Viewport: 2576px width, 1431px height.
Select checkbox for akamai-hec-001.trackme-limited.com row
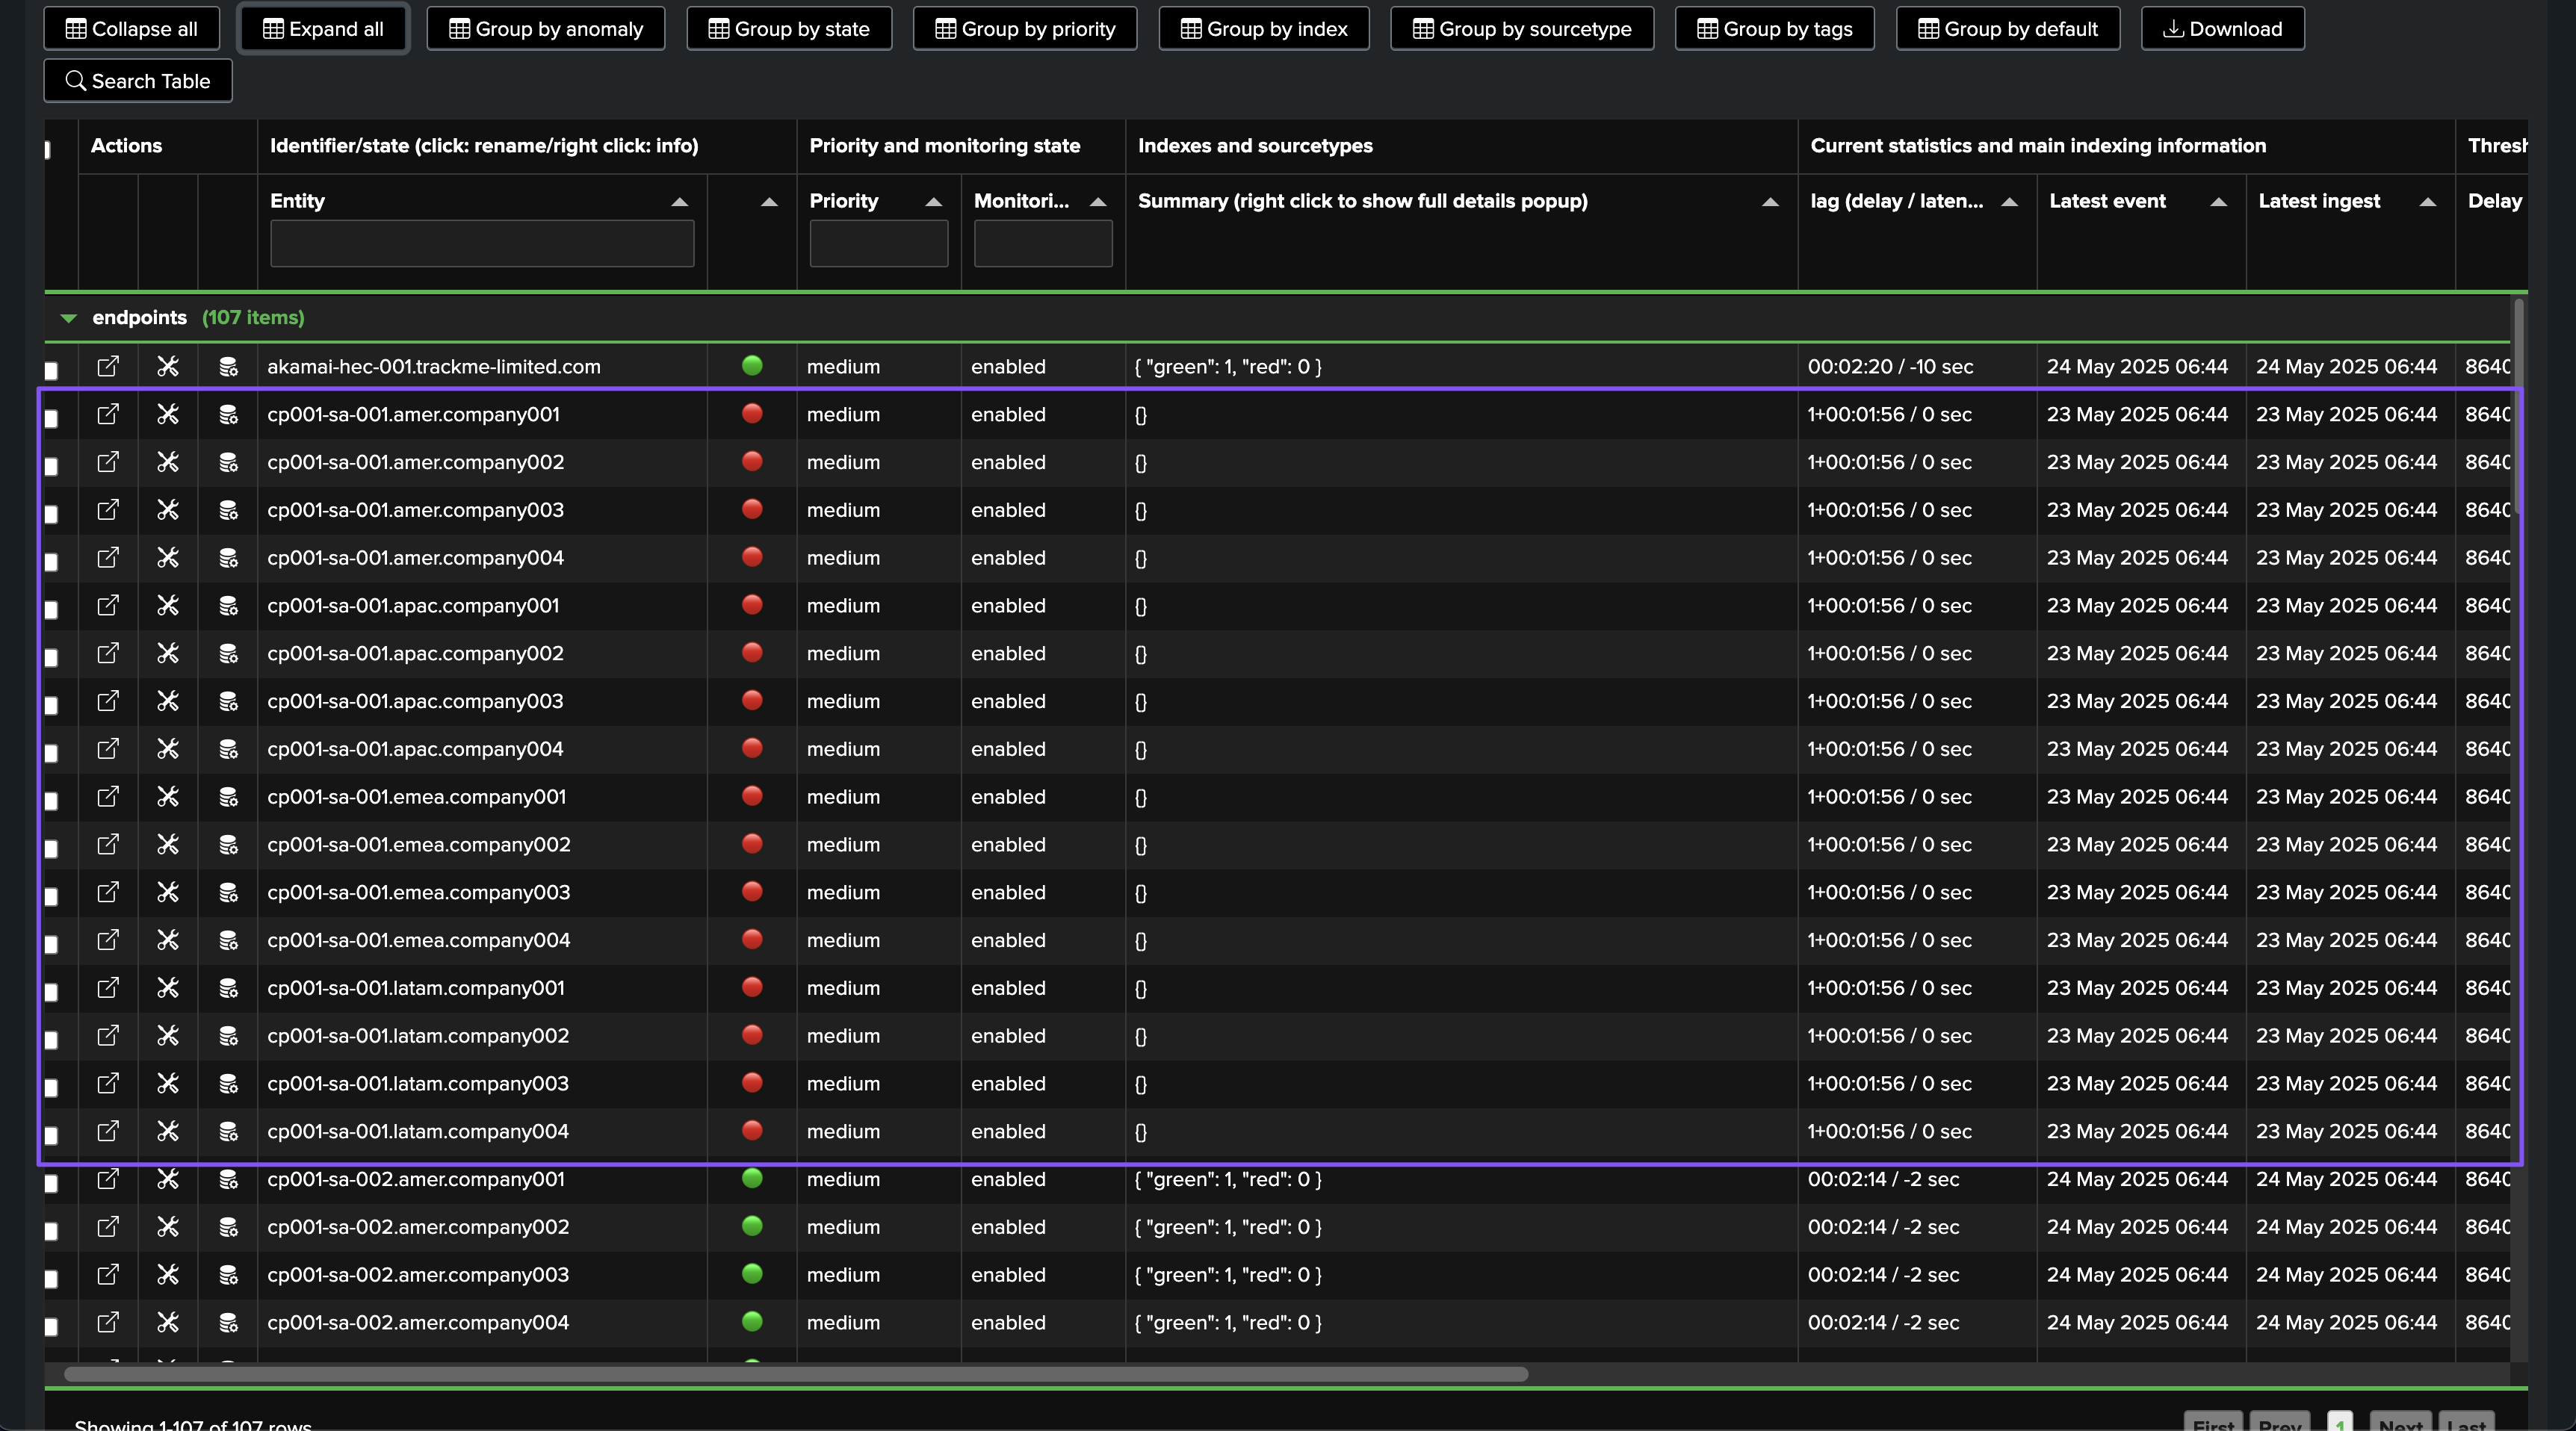click(x=52, y=370)
